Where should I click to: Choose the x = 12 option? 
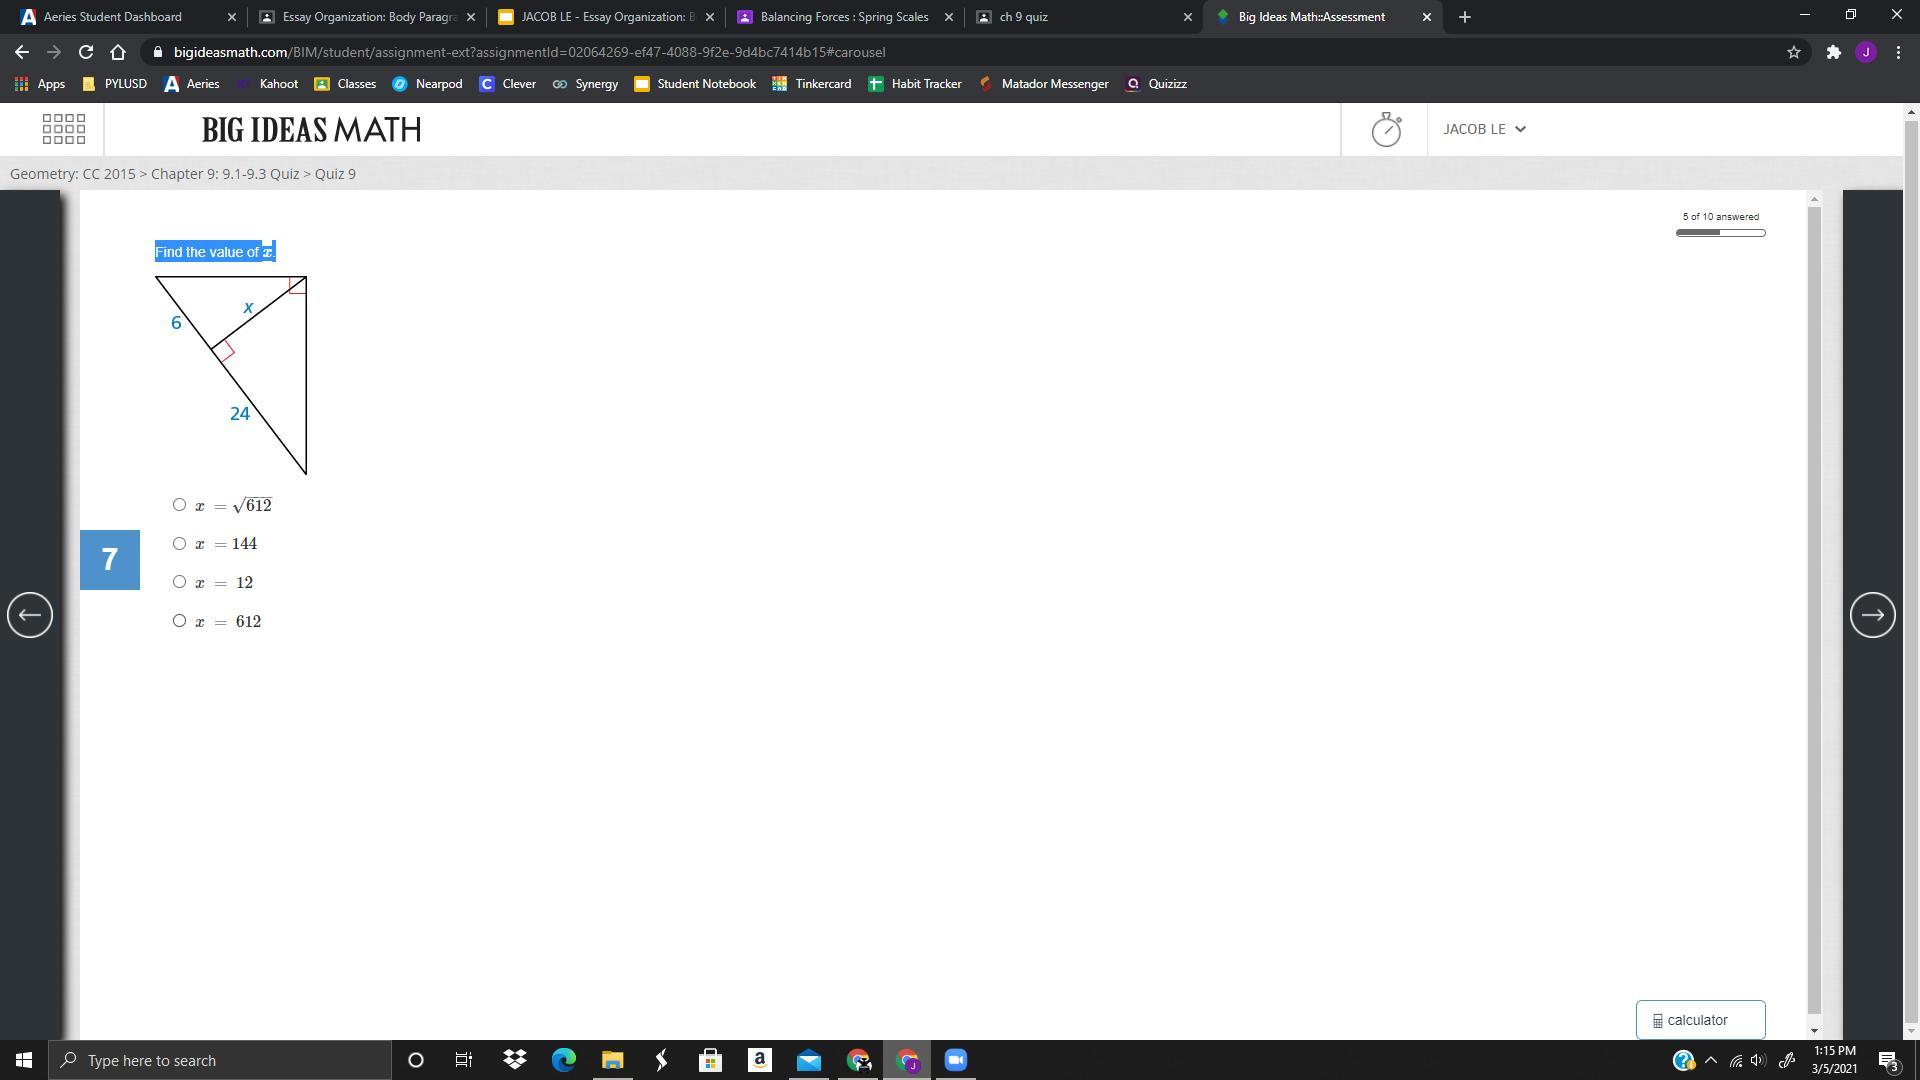[x=179, y=582]
